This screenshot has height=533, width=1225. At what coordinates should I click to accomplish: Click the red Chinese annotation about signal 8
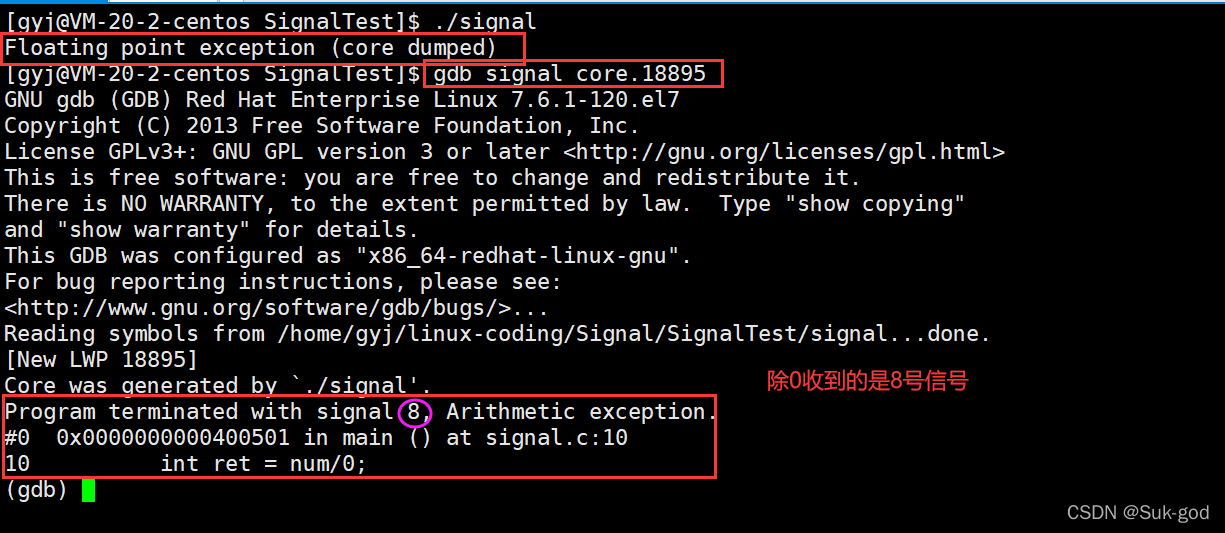(x=867, y=381)
